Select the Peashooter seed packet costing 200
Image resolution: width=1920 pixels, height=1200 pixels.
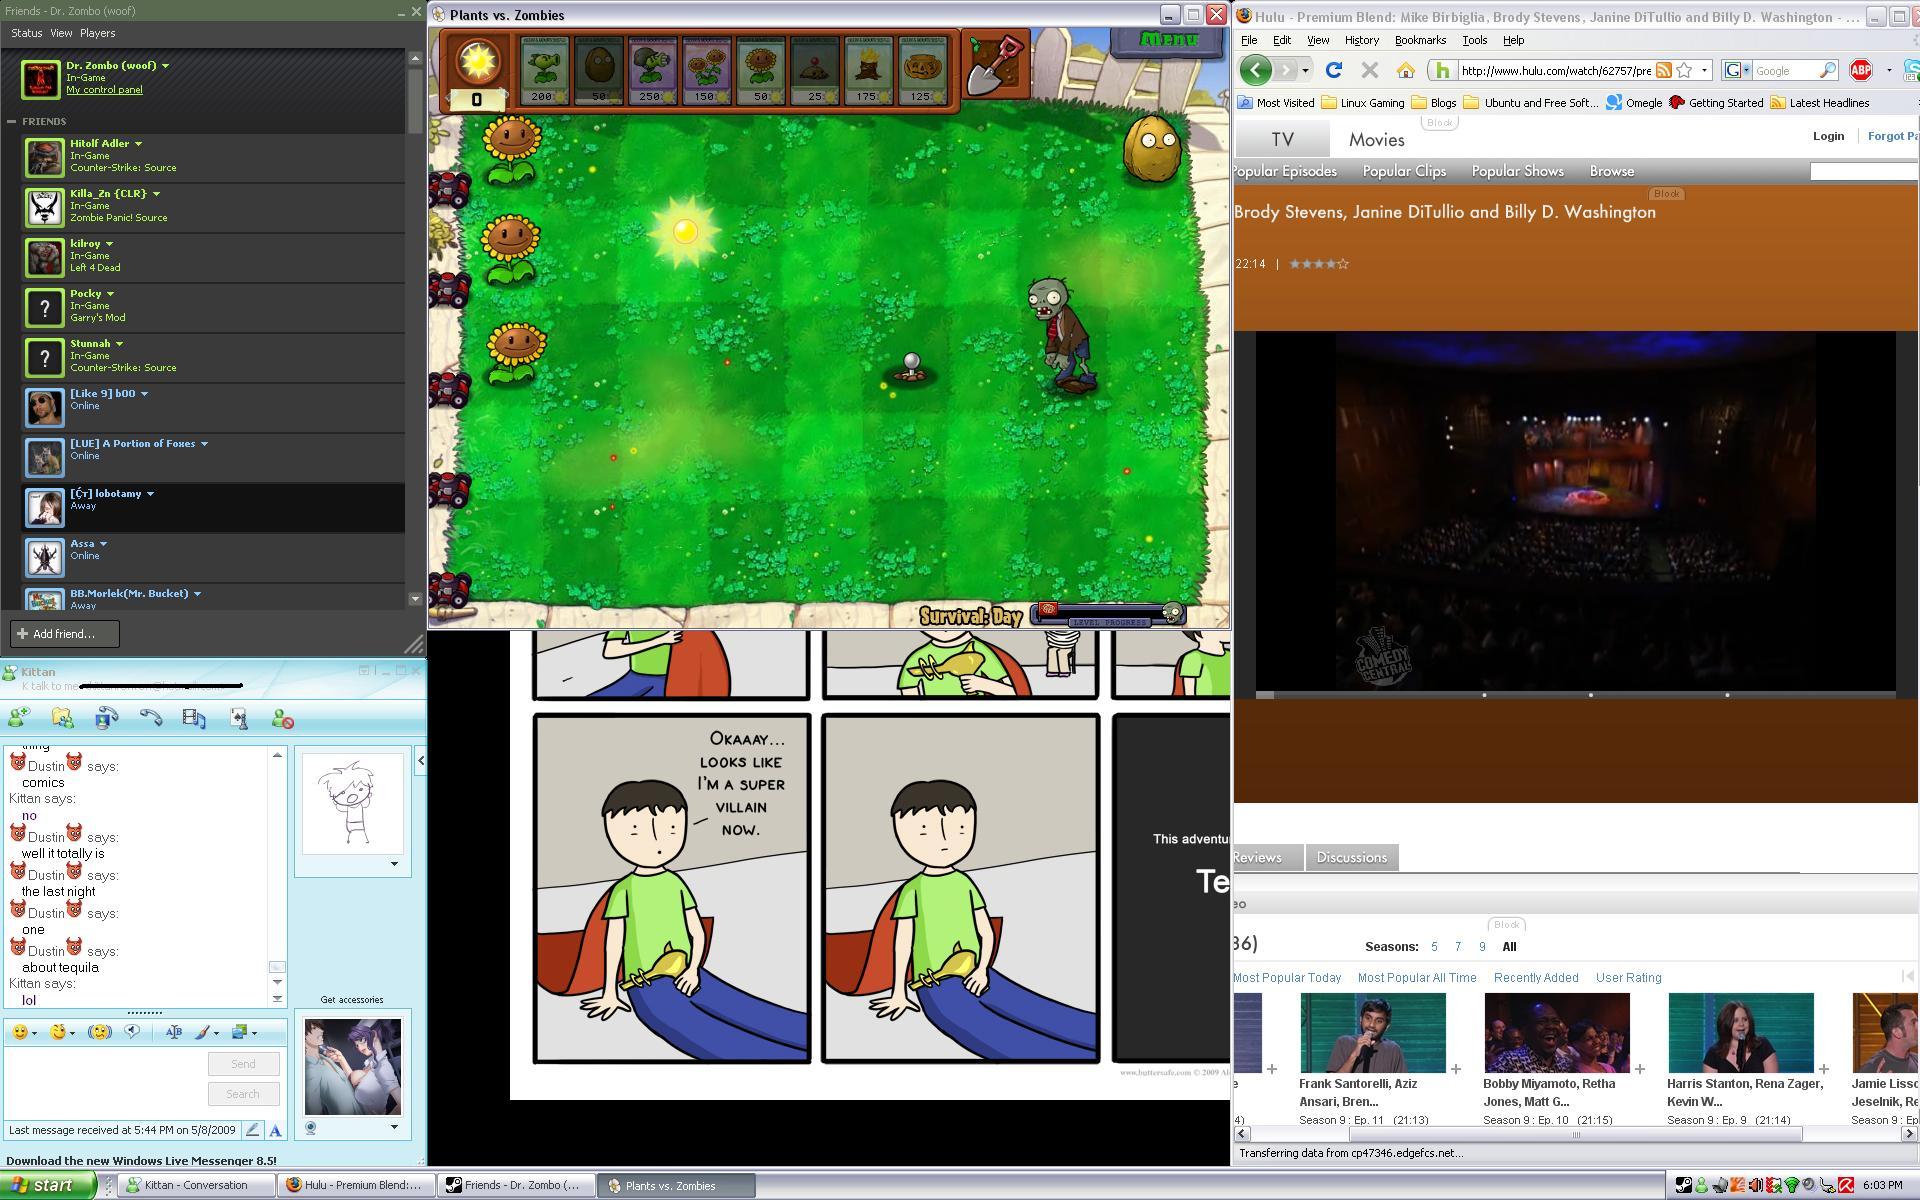tap(545, 70)
